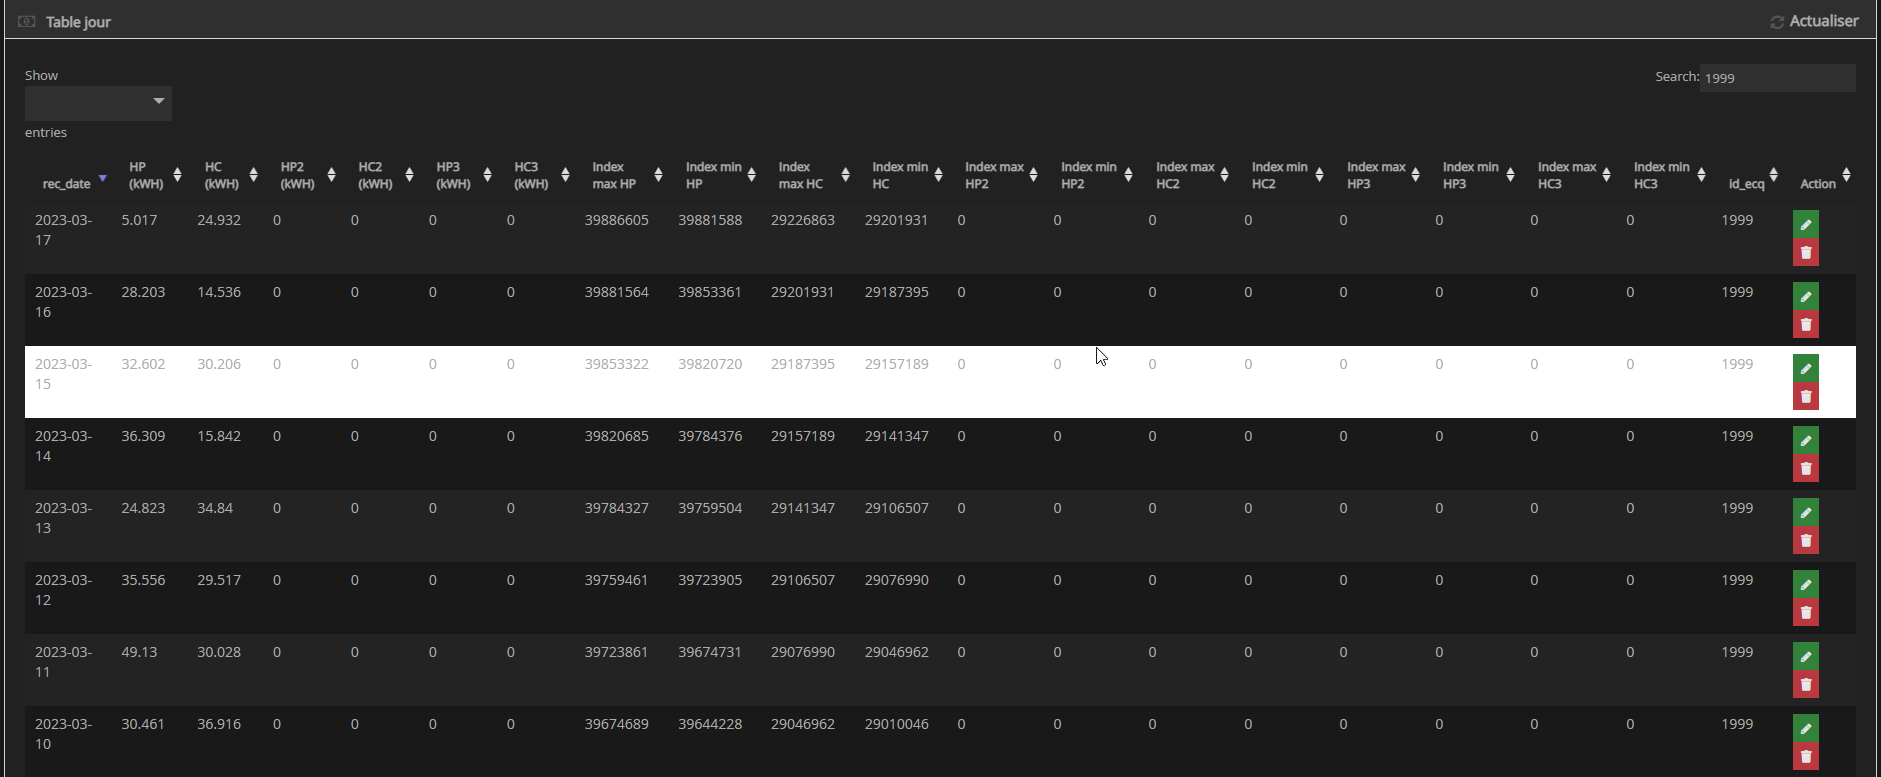Click the table icon beside Table jour title
Image resolution: width=1881 pixels, height=777 pixels.
27,22
